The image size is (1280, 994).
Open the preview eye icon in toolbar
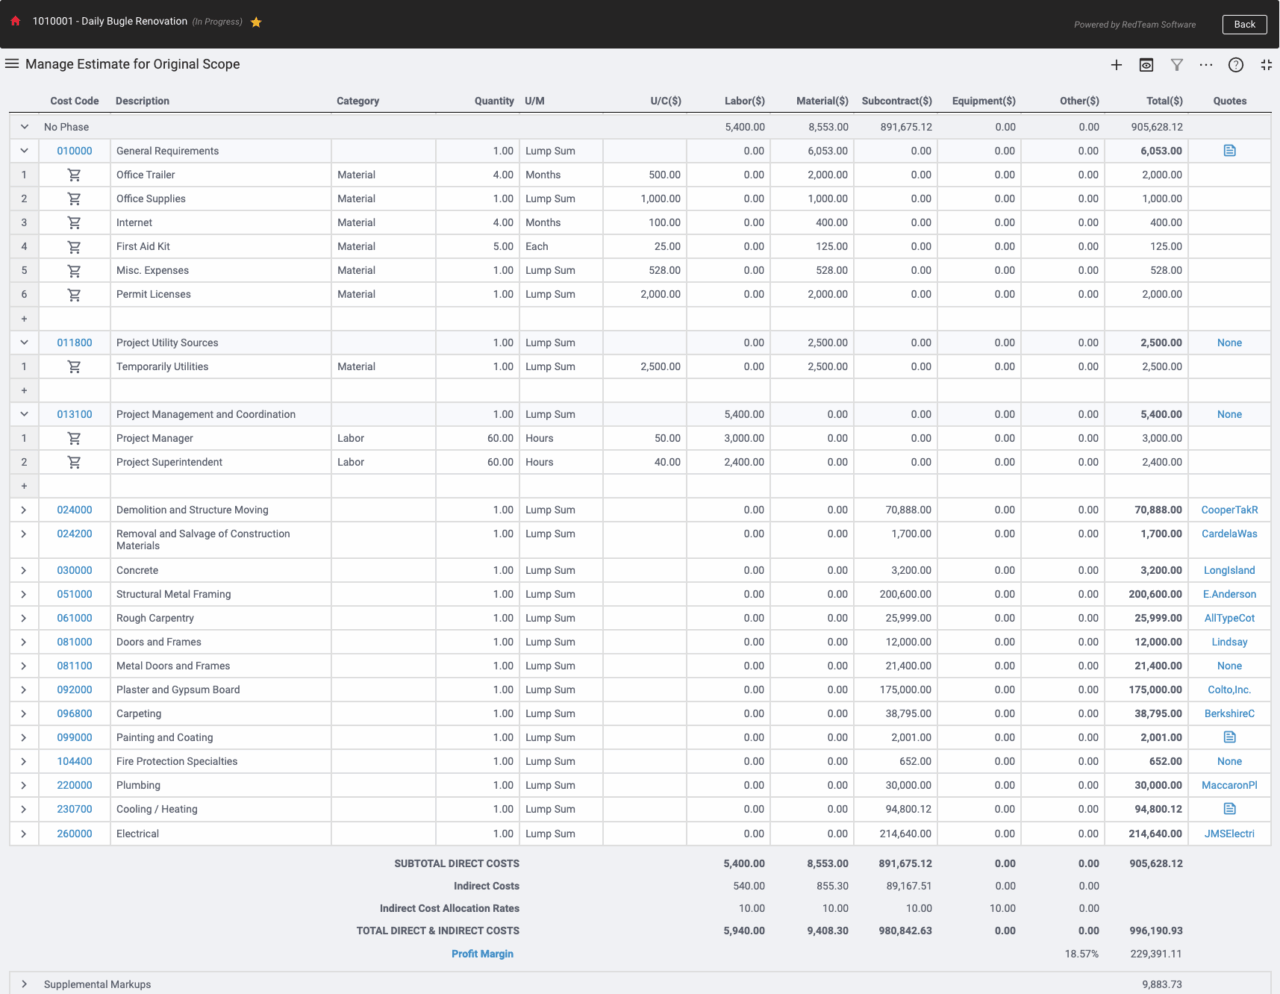pyautogui.click(x=1146, y=65)
